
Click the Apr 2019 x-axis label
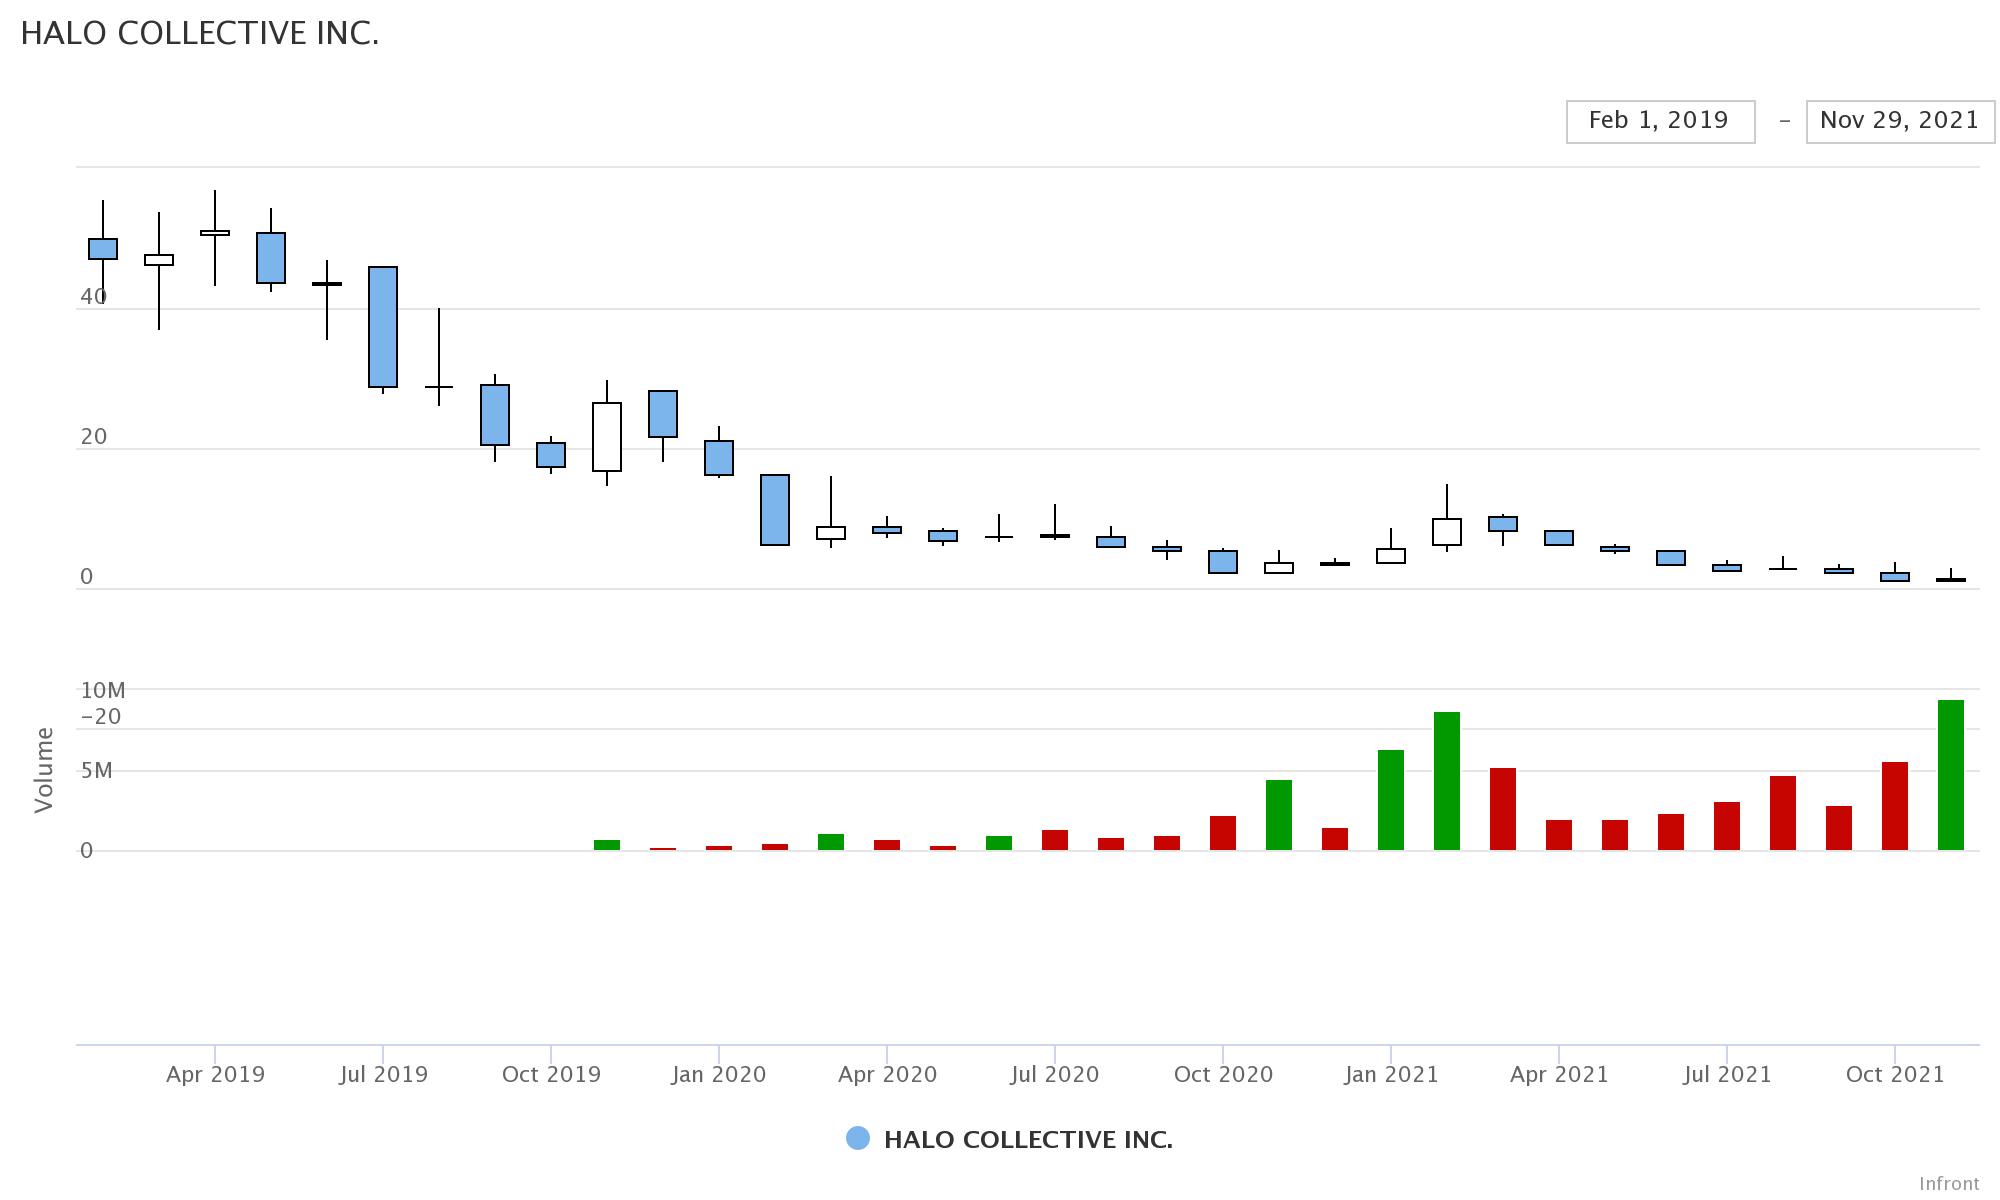click(x=215, y=1075)
